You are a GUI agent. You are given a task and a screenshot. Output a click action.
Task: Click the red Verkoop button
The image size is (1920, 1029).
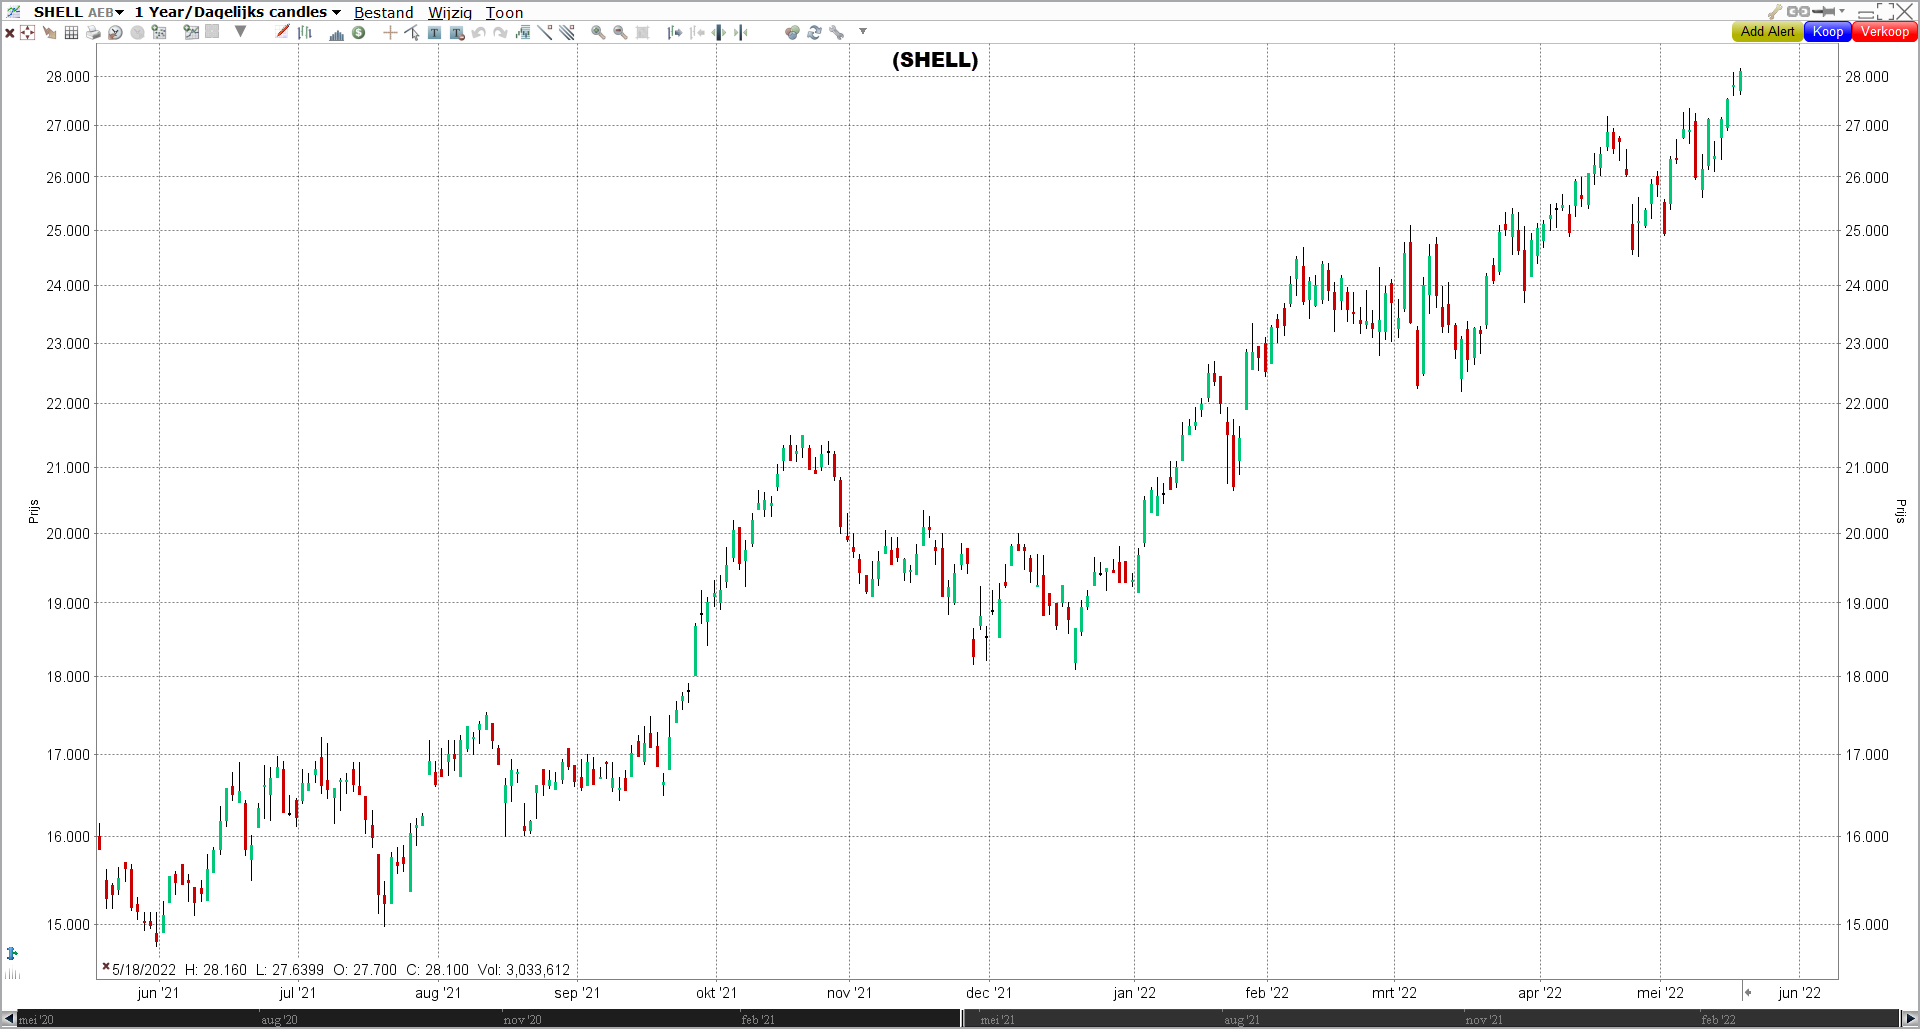1885,32
